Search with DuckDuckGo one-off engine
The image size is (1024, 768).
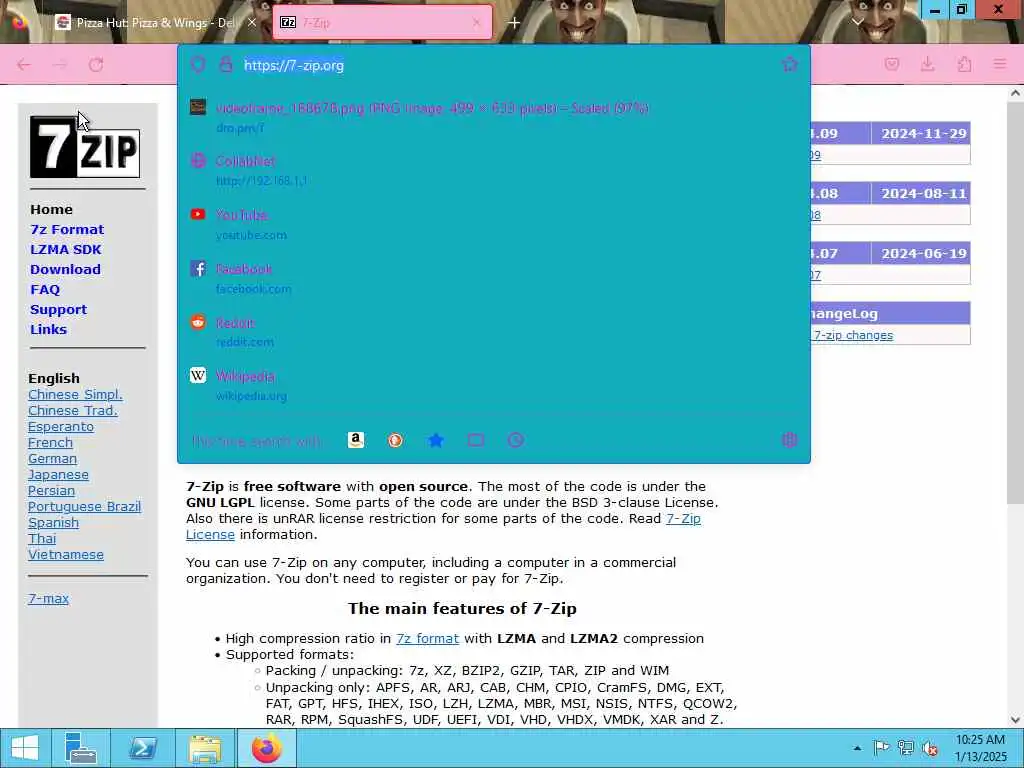click(x=395, y=440)
